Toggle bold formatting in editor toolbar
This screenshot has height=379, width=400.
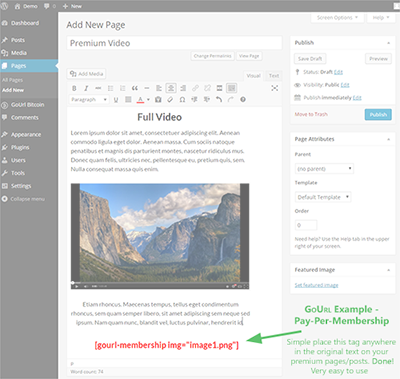(x=74, y=88)
